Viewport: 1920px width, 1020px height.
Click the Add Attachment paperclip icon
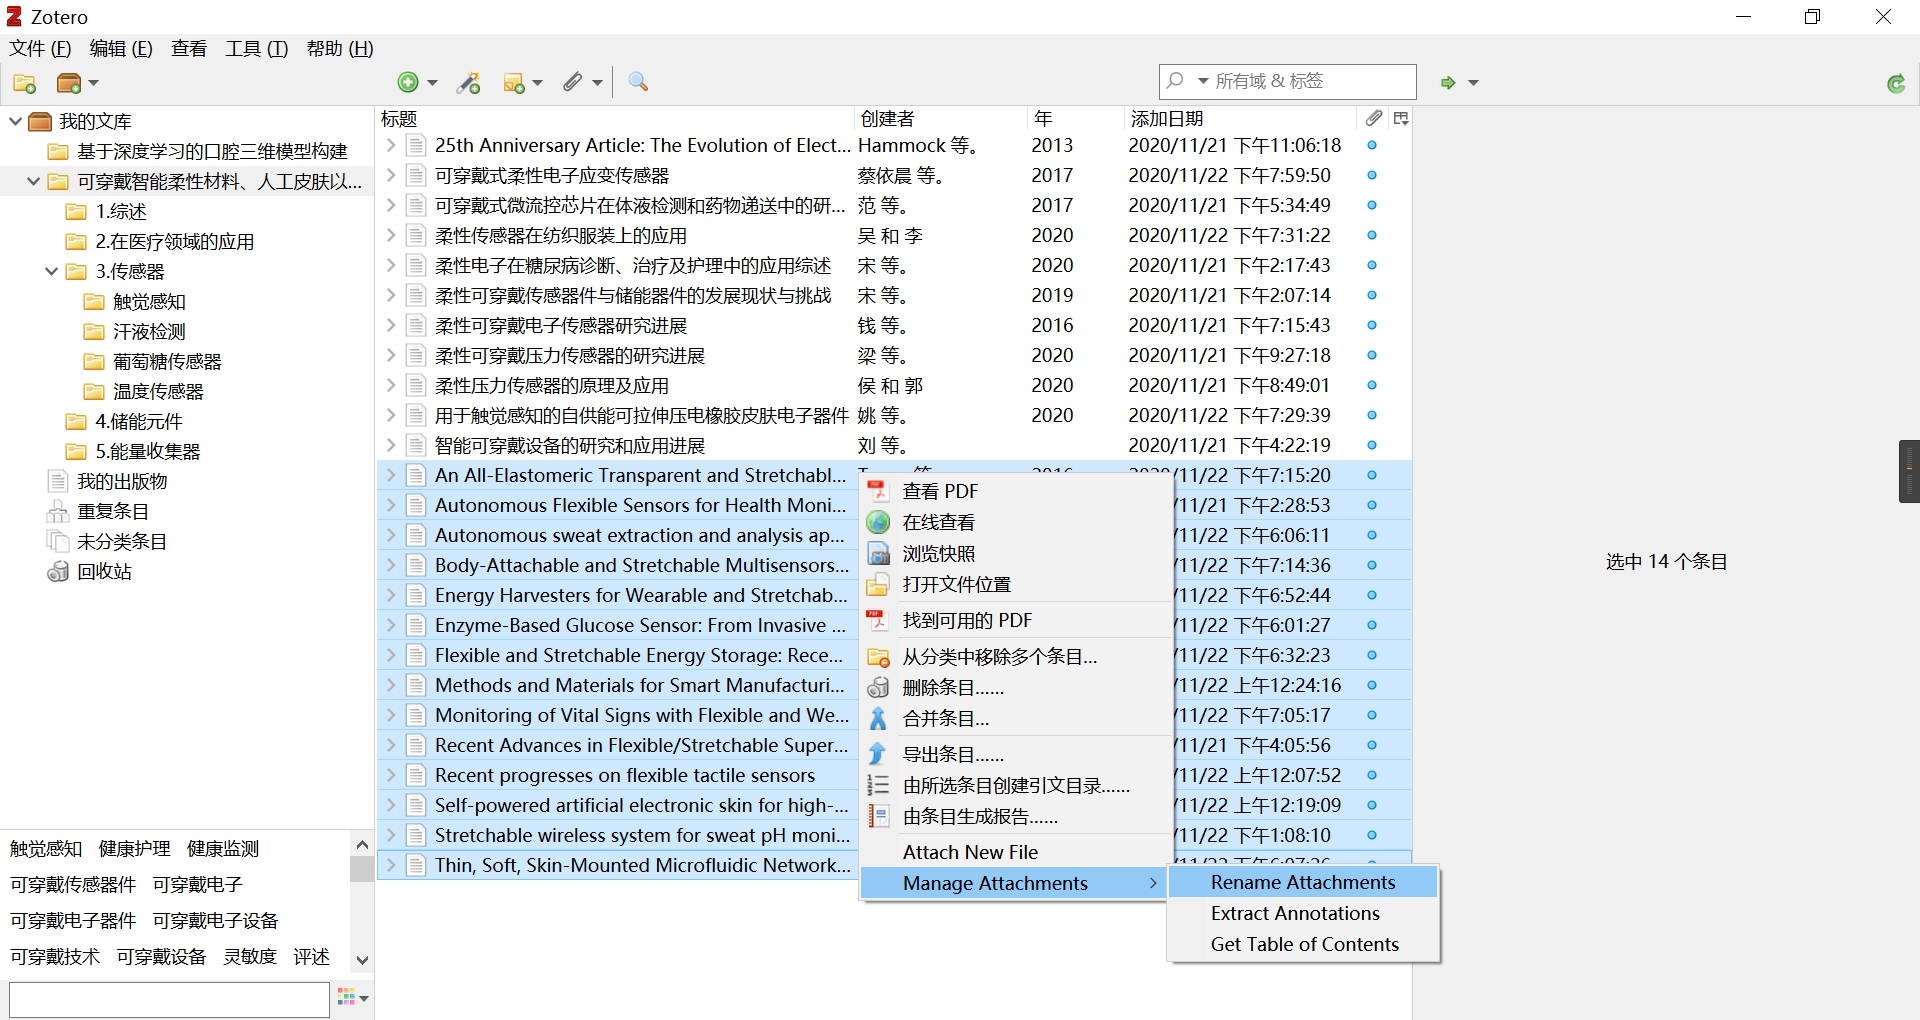[x=573, y=83]
